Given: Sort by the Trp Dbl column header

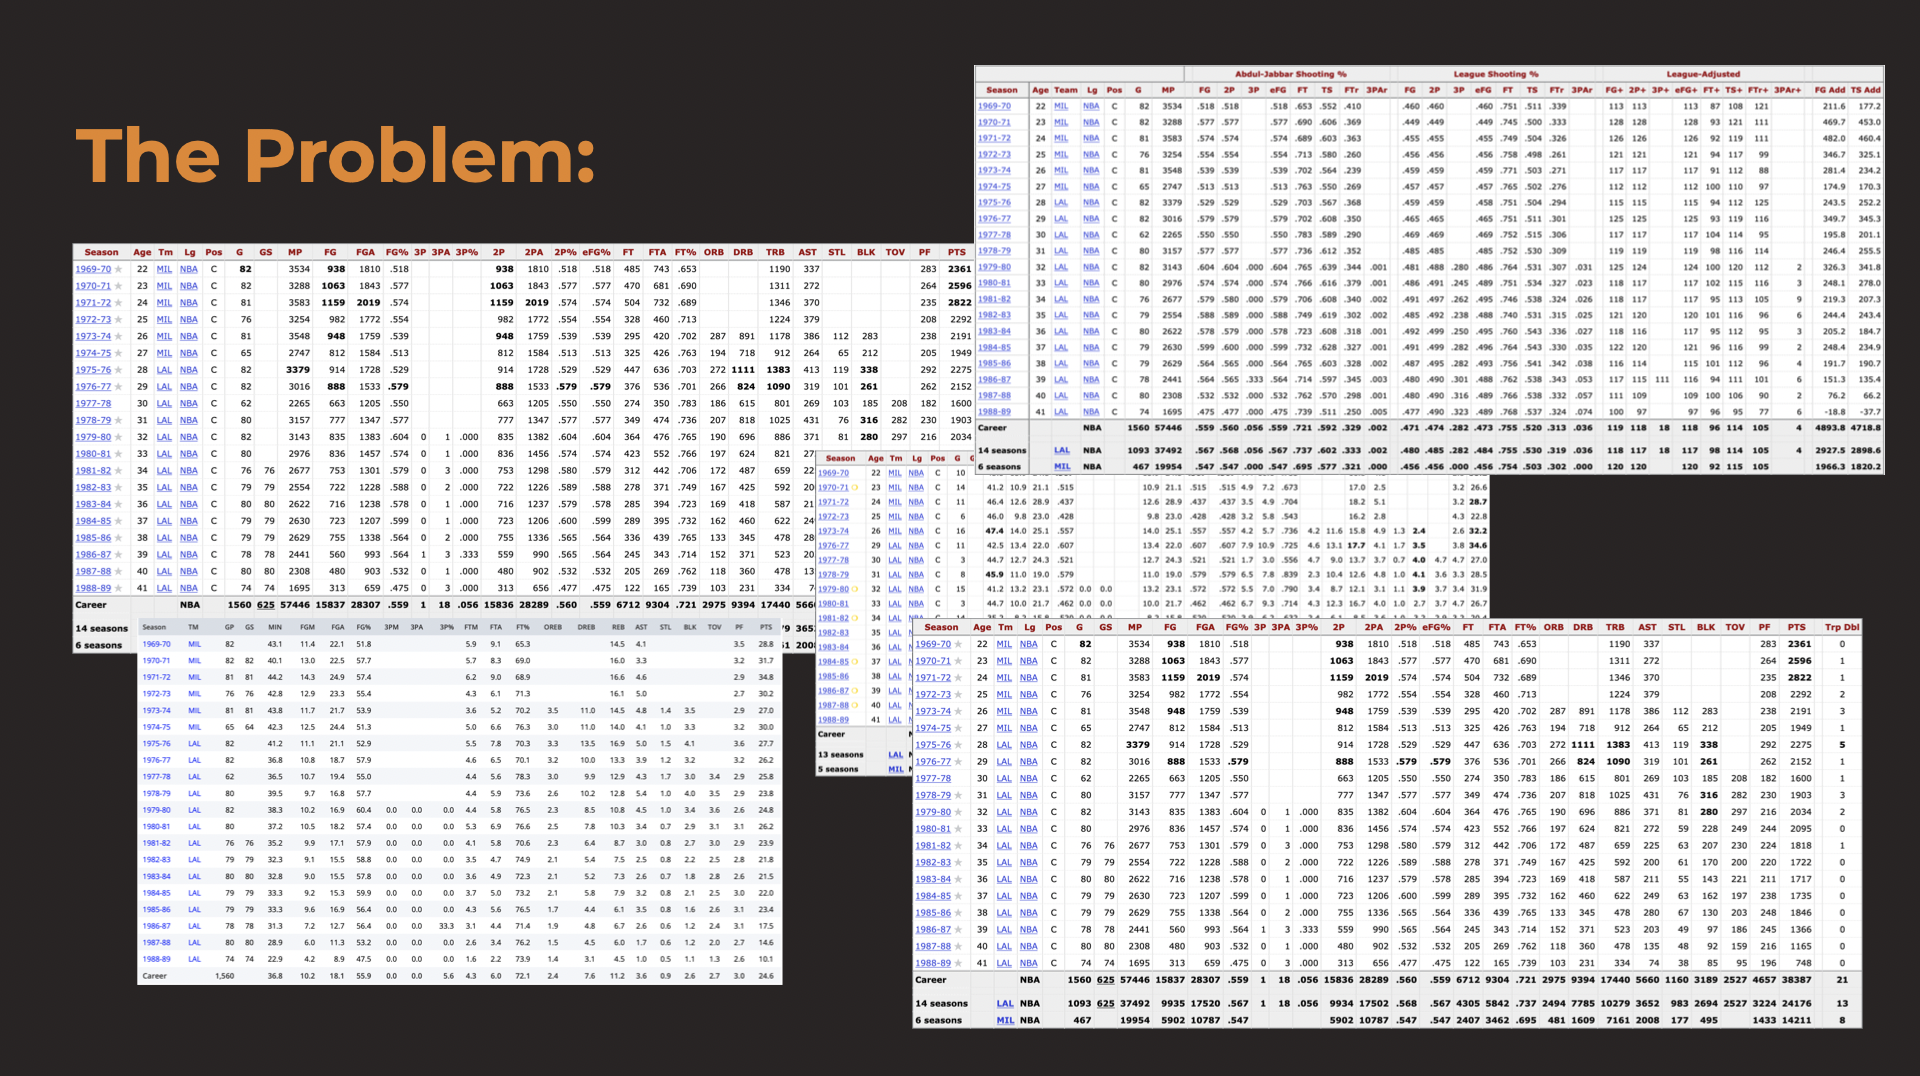Looking at the screenshot, I should [x=1842, y=628].
